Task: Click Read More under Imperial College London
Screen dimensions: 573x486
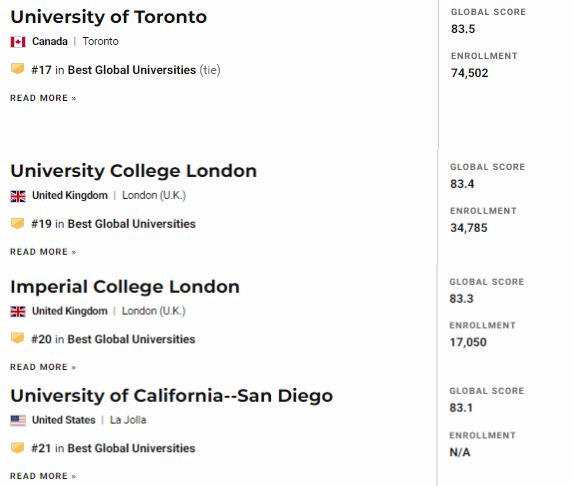Action: (x=43, y=367)
